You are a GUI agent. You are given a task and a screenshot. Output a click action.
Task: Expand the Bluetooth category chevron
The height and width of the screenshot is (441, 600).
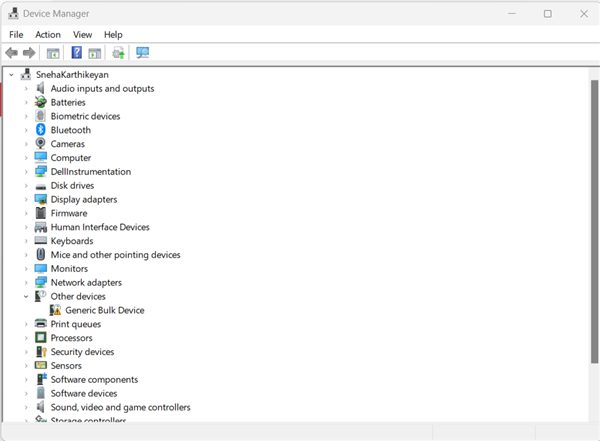(x=26, y=130)
